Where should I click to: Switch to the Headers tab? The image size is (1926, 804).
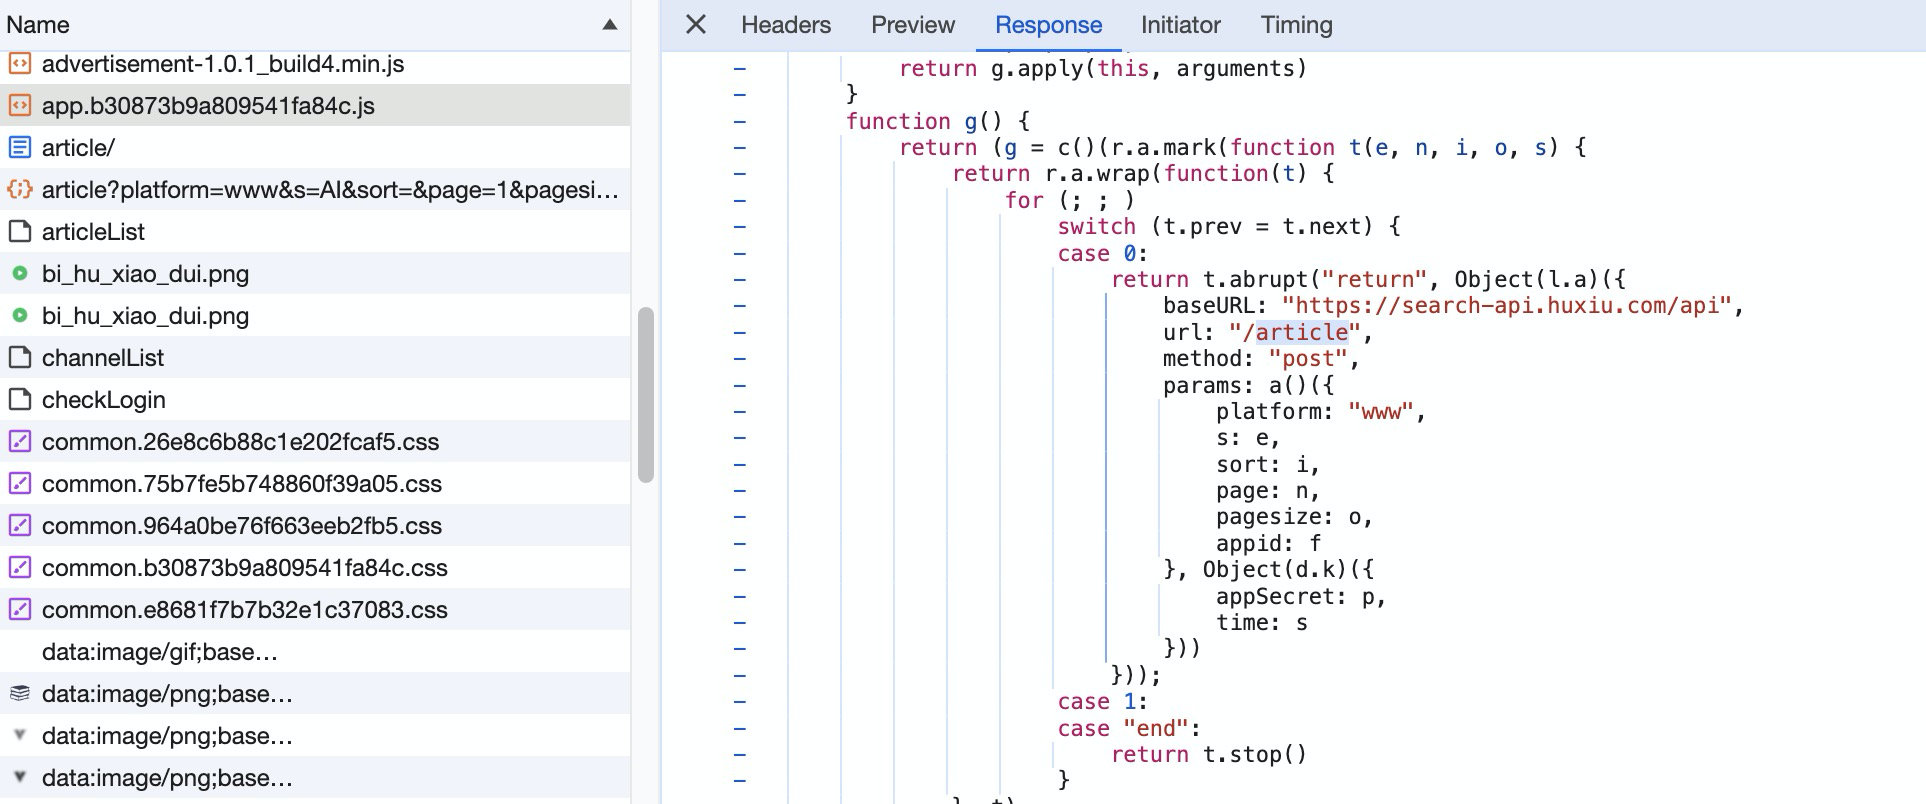point(786,25)
